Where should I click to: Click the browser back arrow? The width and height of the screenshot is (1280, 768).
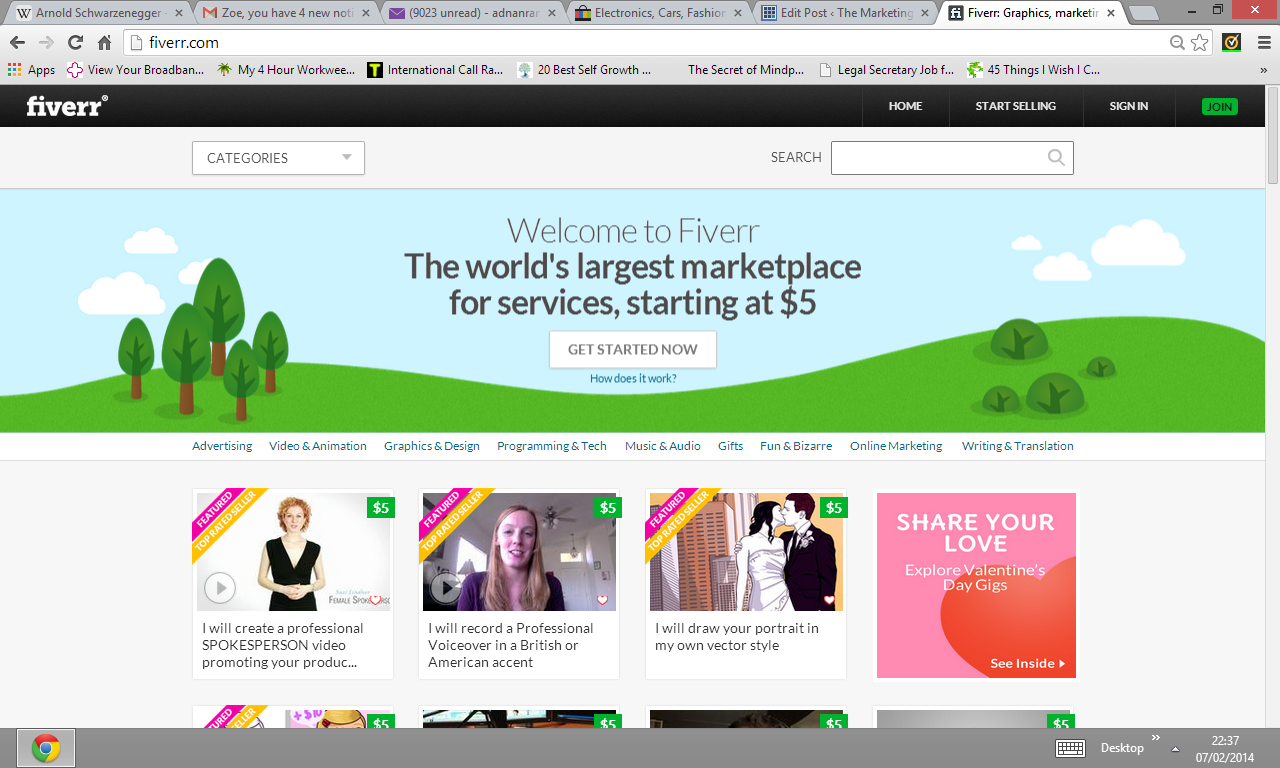17,43
